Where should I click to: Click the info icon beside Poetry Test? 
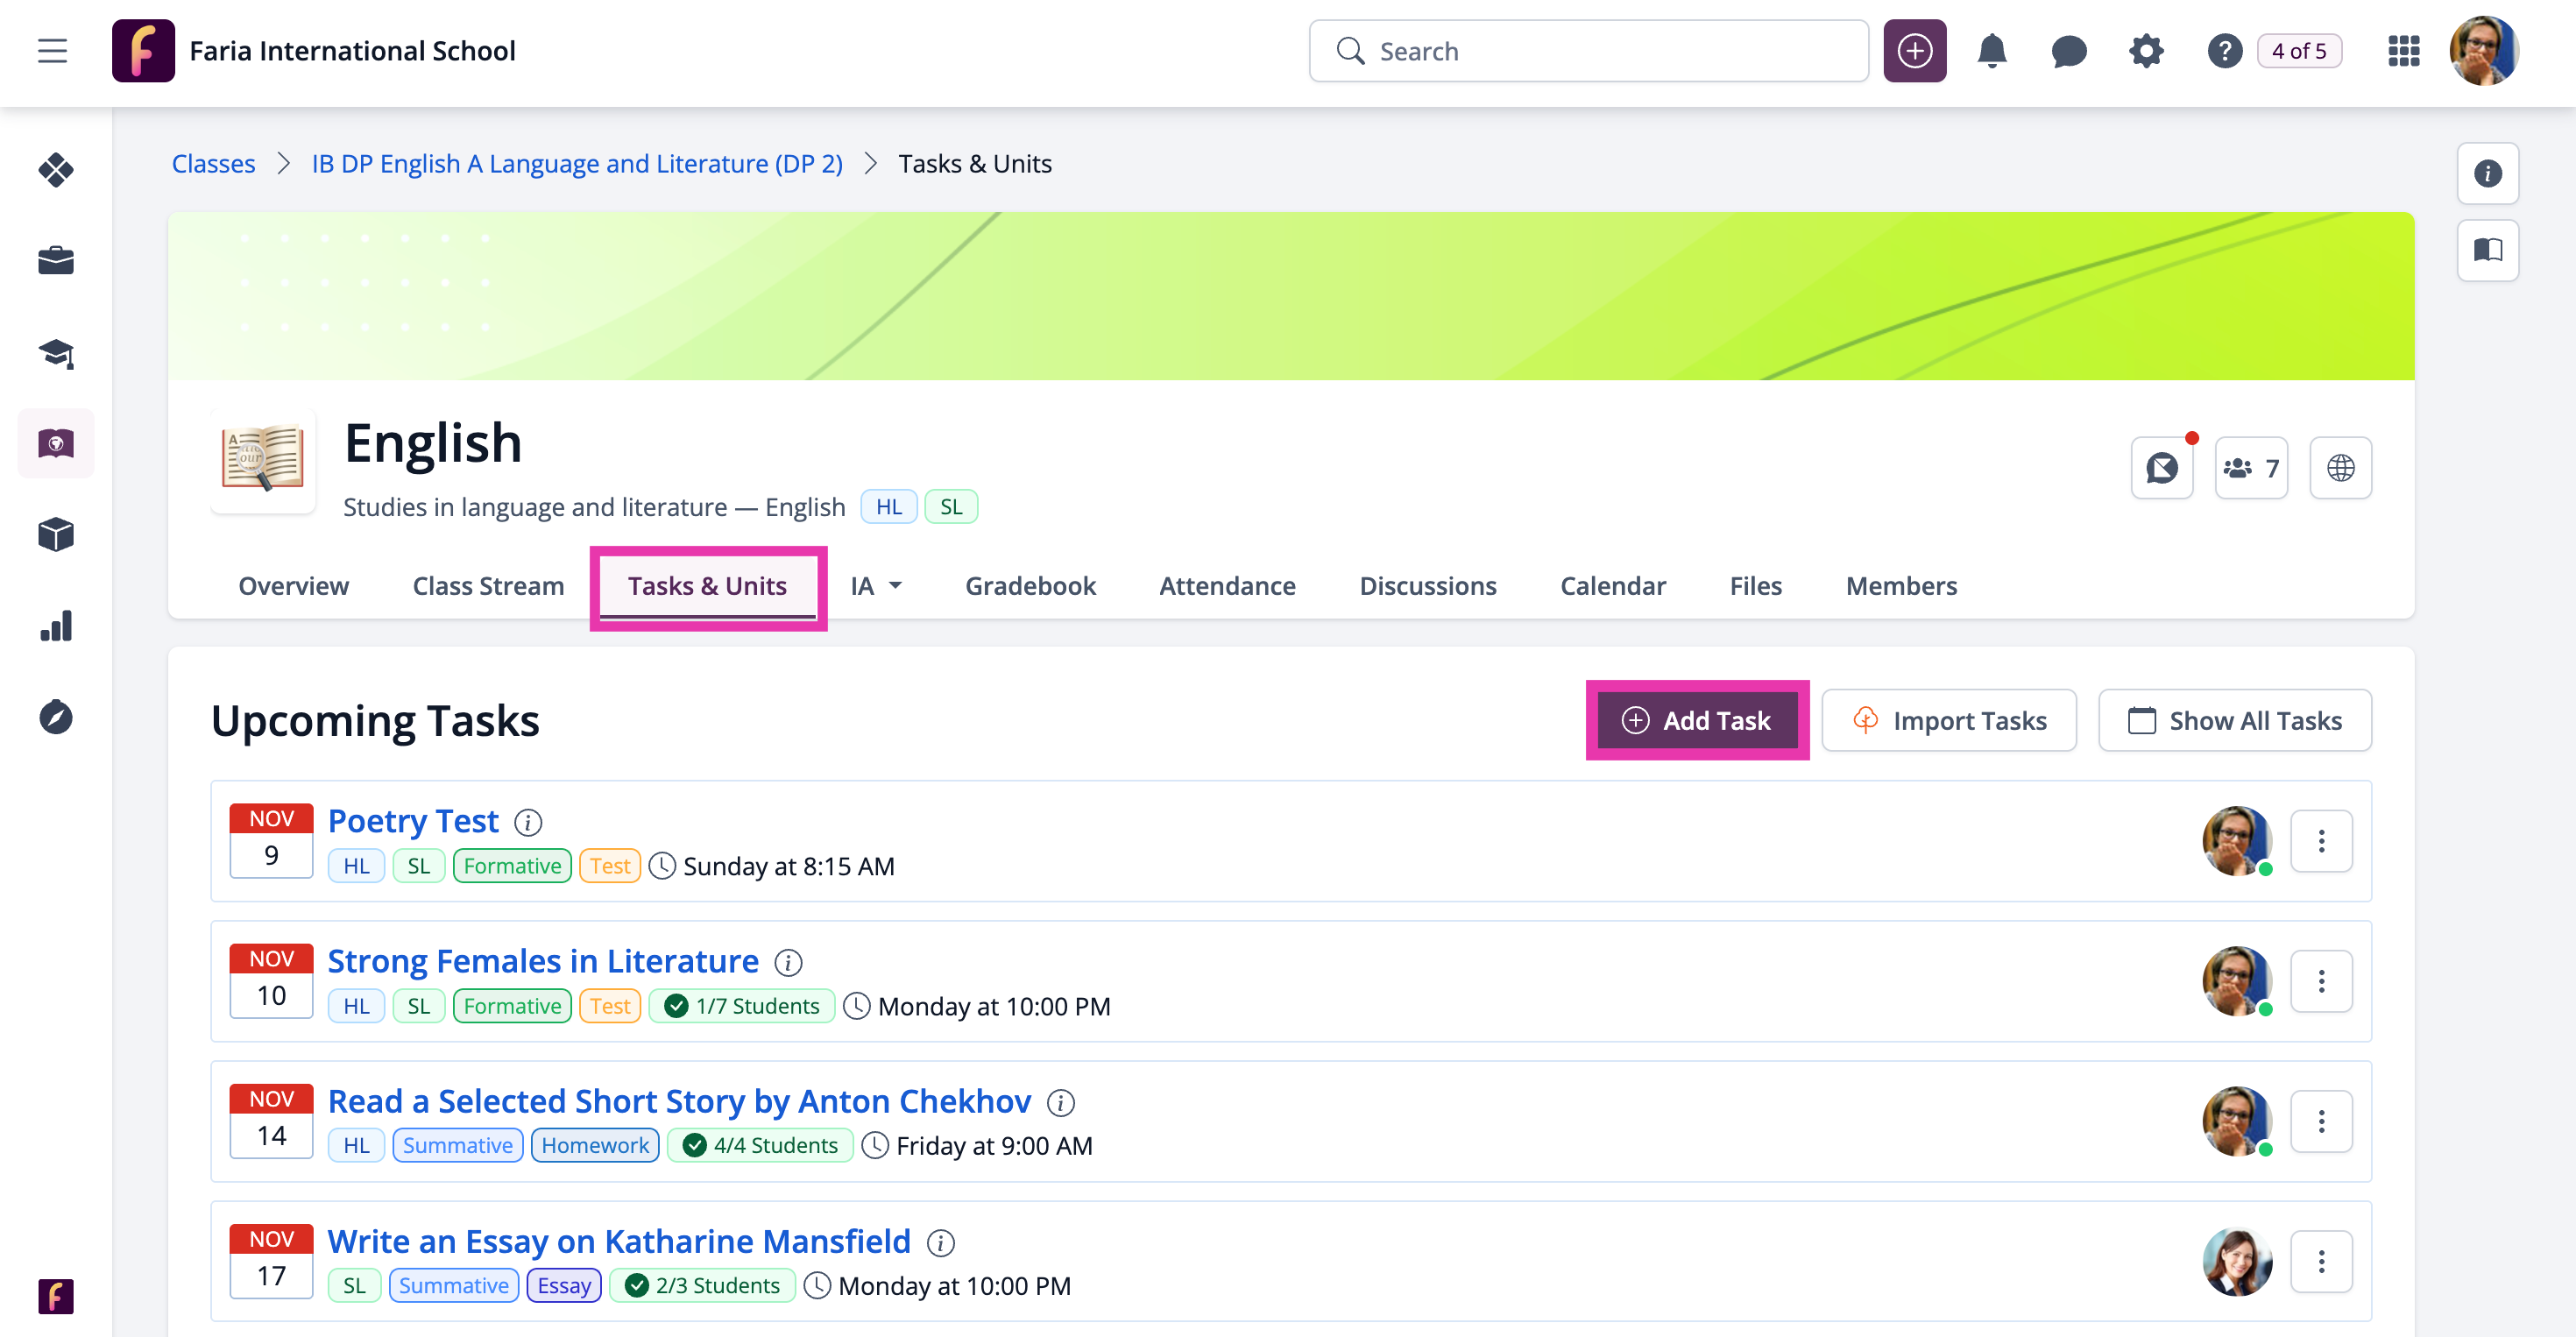[x=528, y=822]
